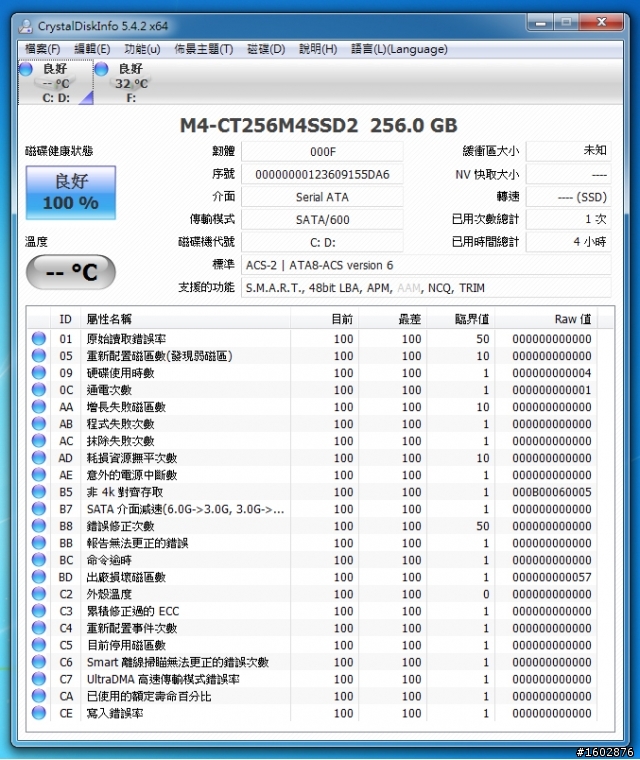
Task: Open the 說明(H) menu
Action: [x=318, y=49]
